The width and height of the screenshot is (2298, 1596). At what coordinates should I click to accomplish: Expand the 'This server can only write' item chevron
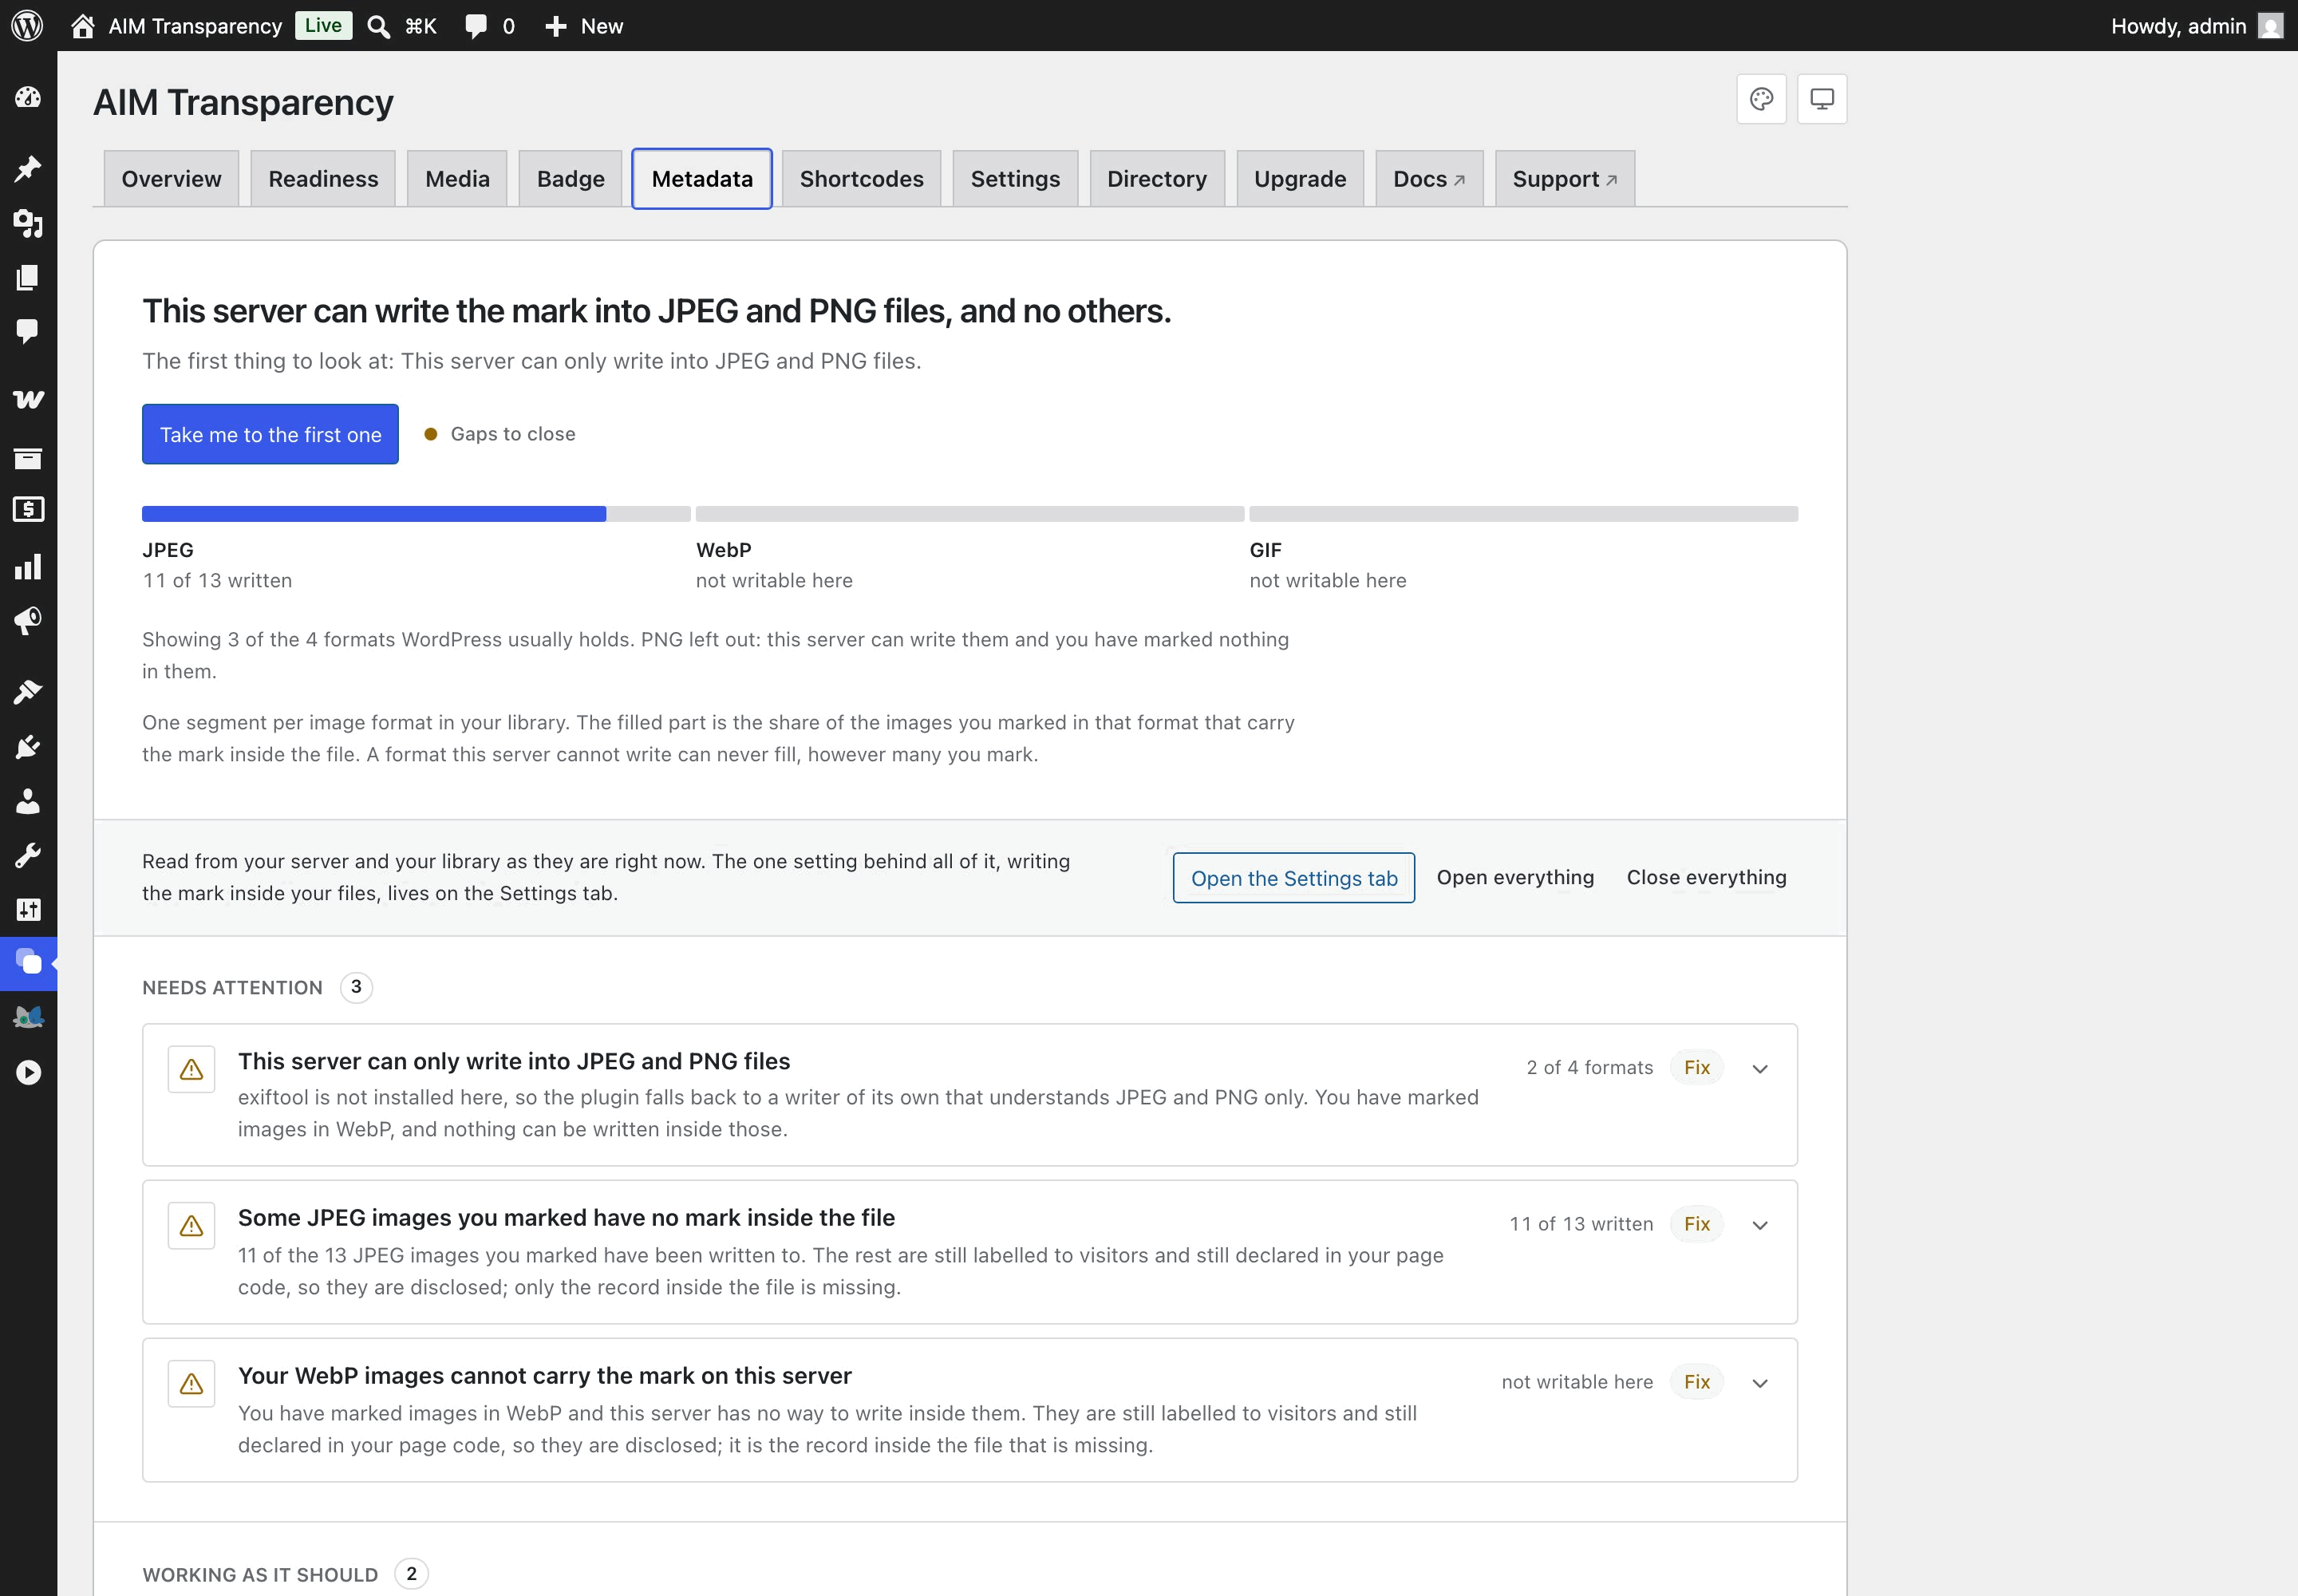[x=1760, y=1068]
